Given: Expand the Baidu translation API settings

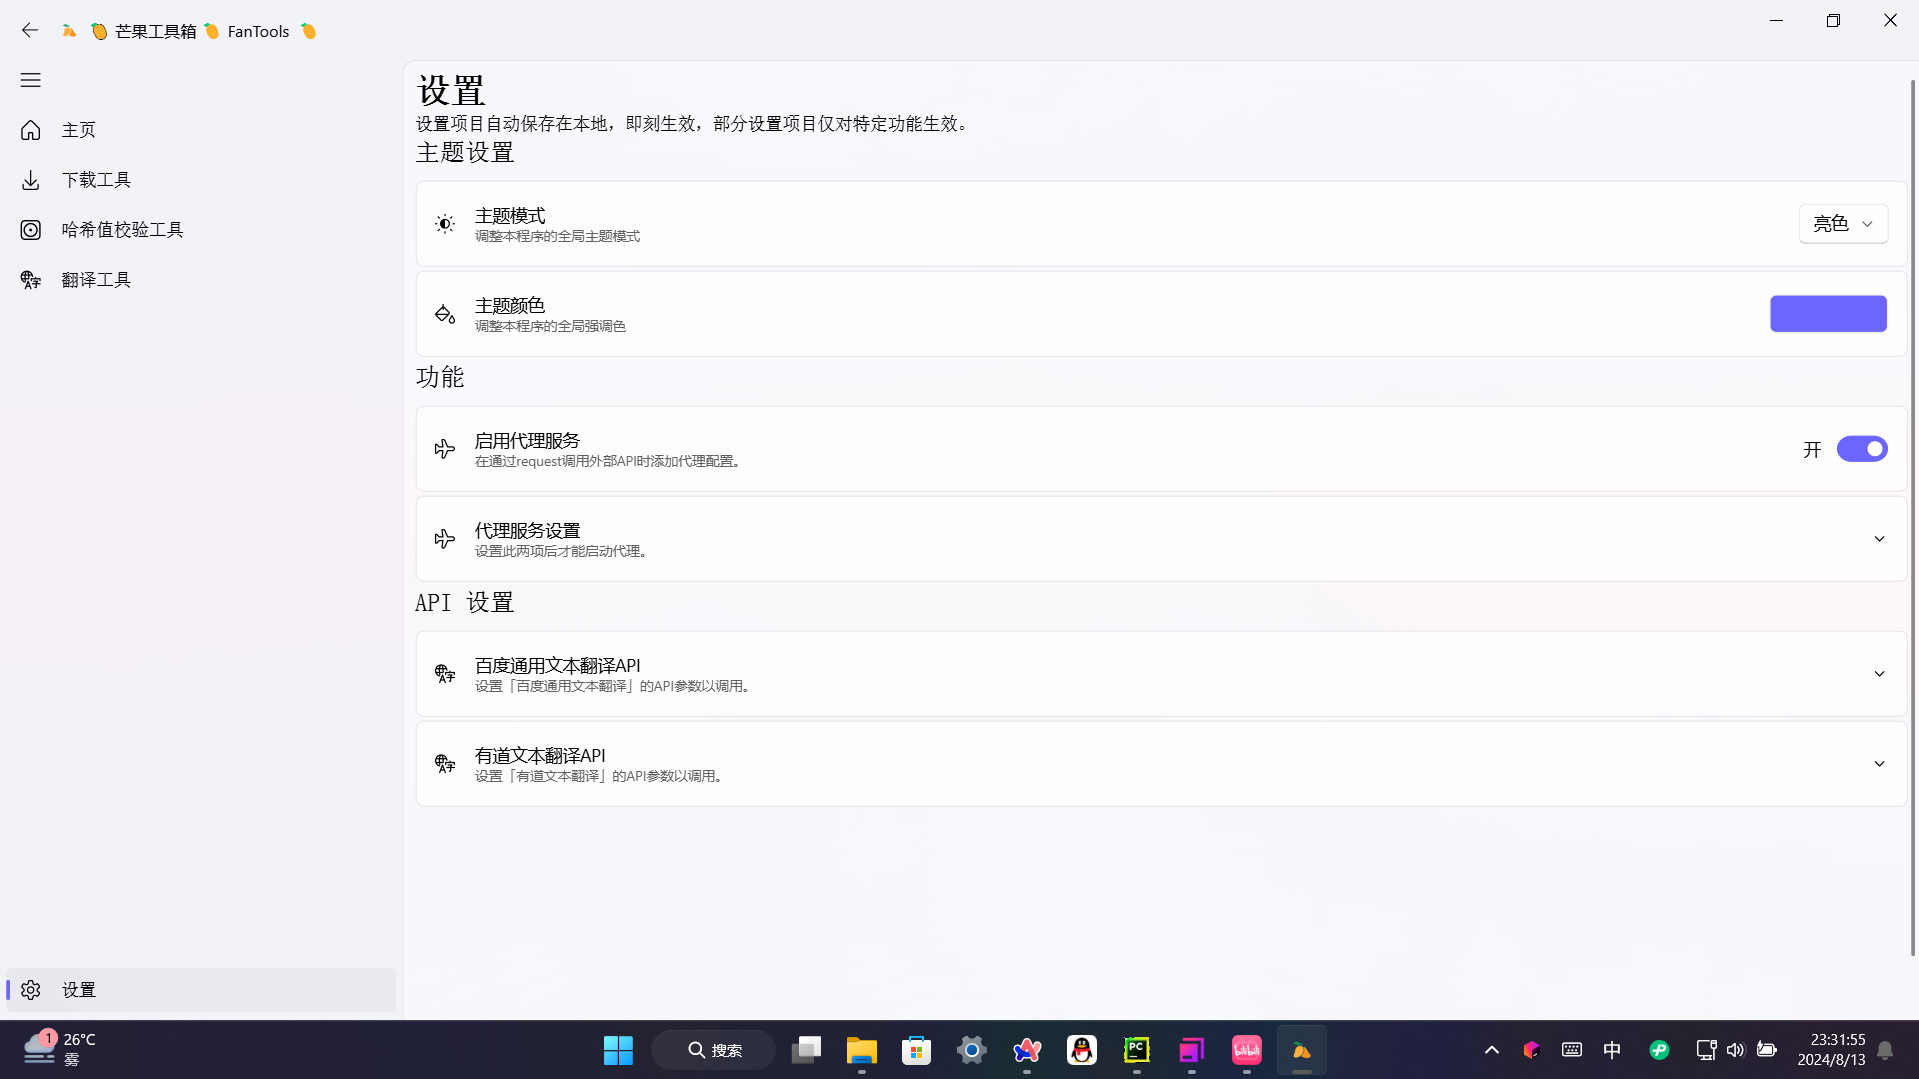Looking at the screenshot, I should pyautogui.click(x=1879, y=674).
